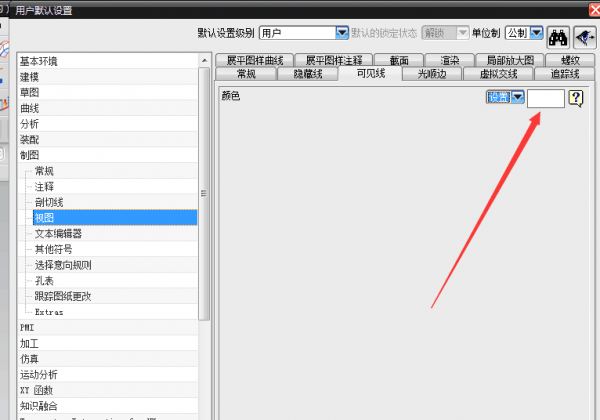This screenshot has height=420, width=600.
Task: Click the white color swatch for 颜色
Action: 546,99
